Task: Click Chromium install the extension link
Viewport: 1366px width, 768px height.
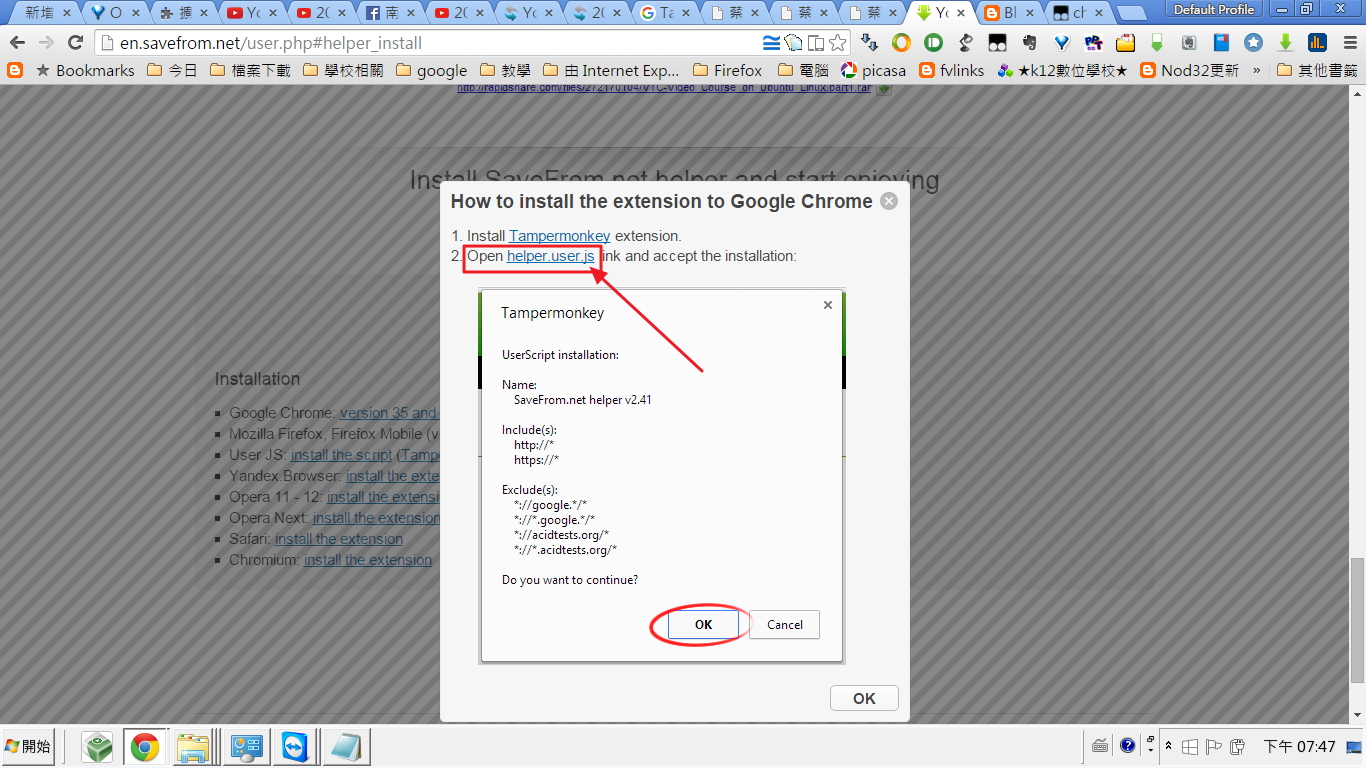Action: point(368,560)
